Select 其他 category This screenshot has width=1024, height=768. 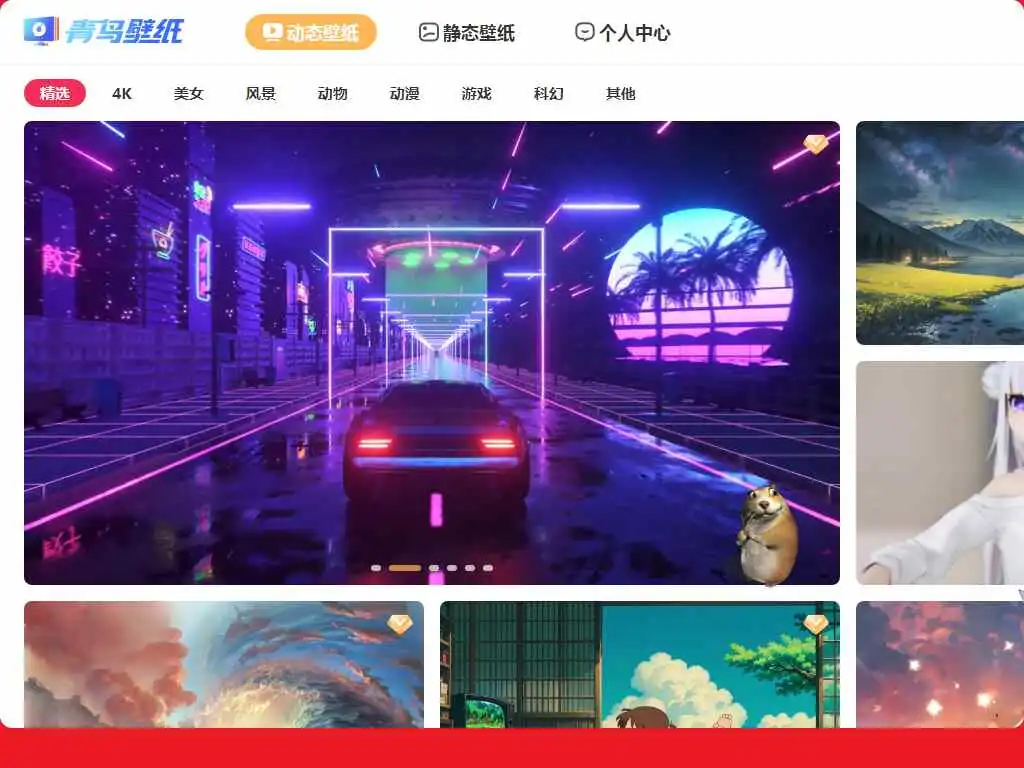620,93
